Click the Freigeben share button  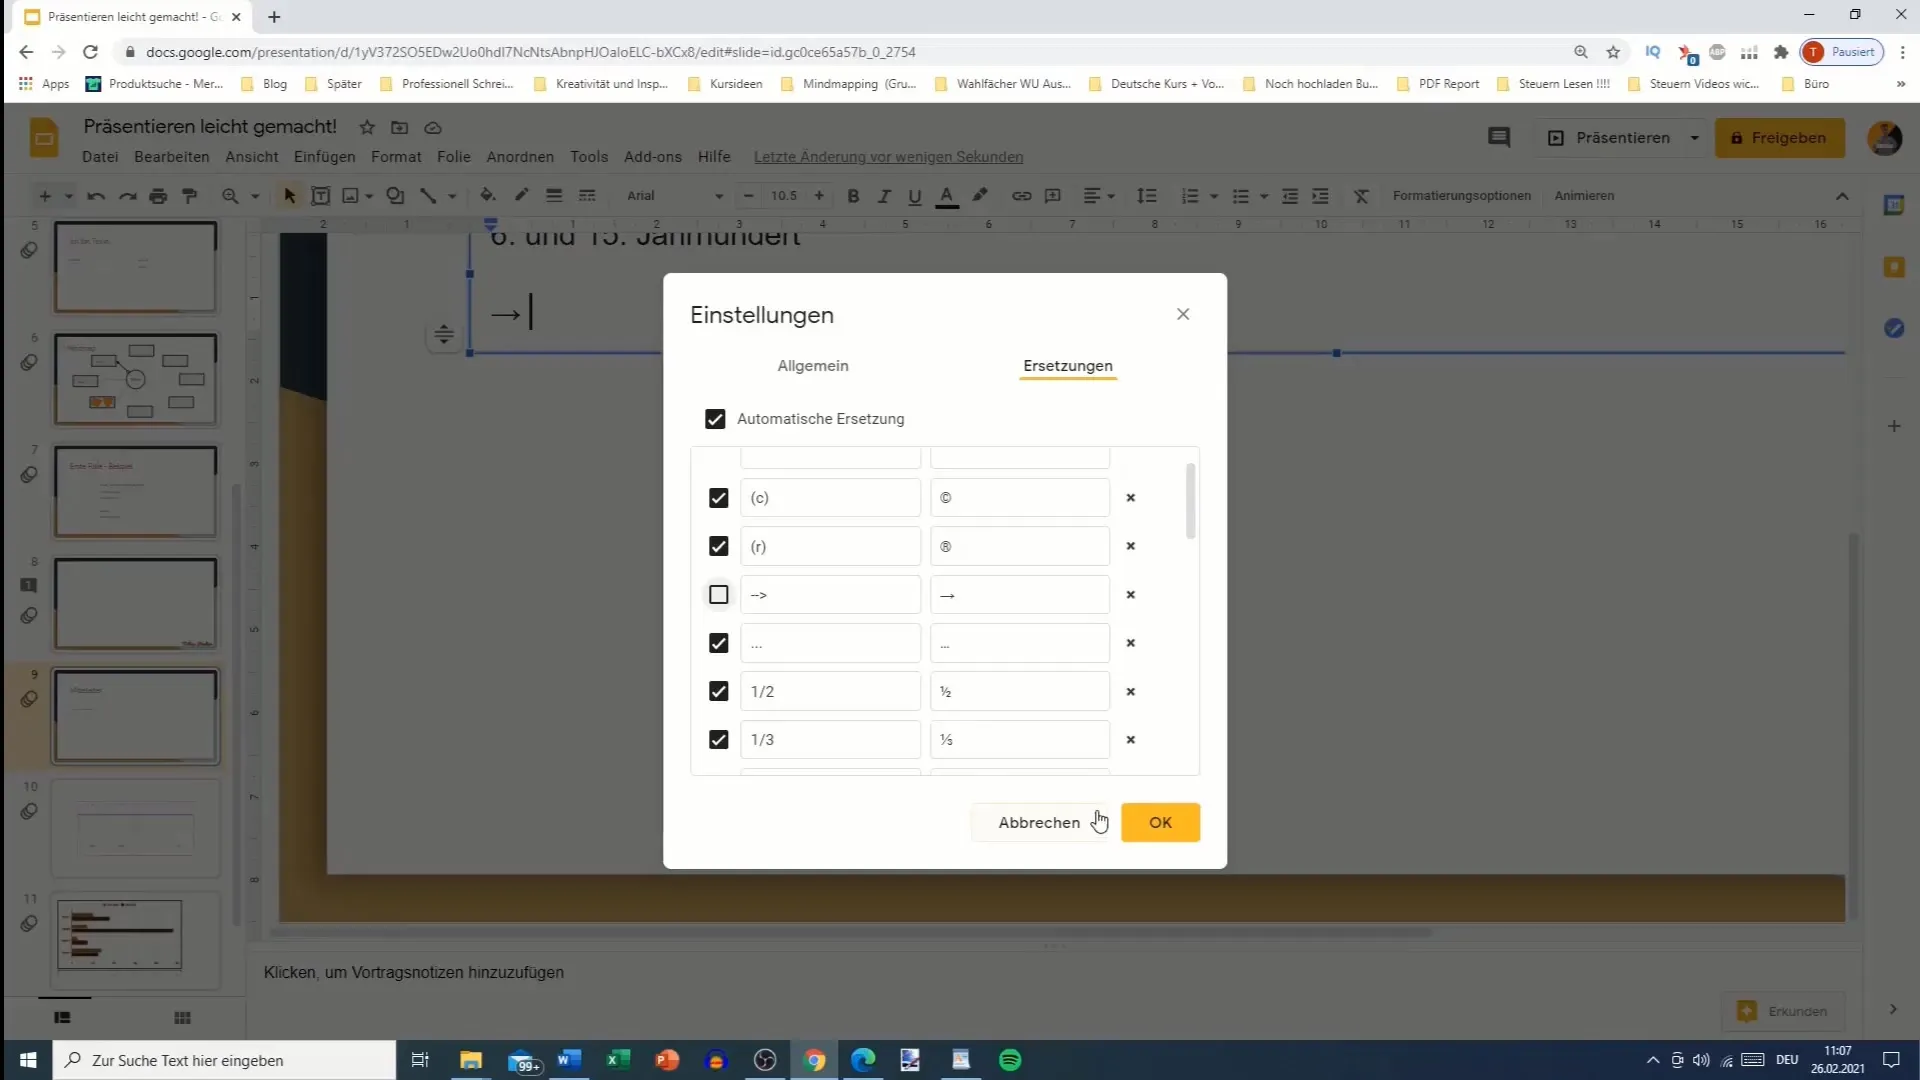pyautogui.click(x=1779, y=138)
